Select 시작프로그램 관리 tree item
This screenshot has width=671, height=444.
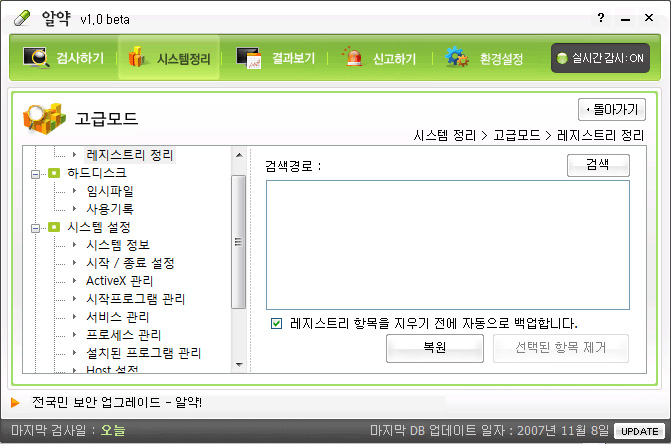tap(135, 299)
